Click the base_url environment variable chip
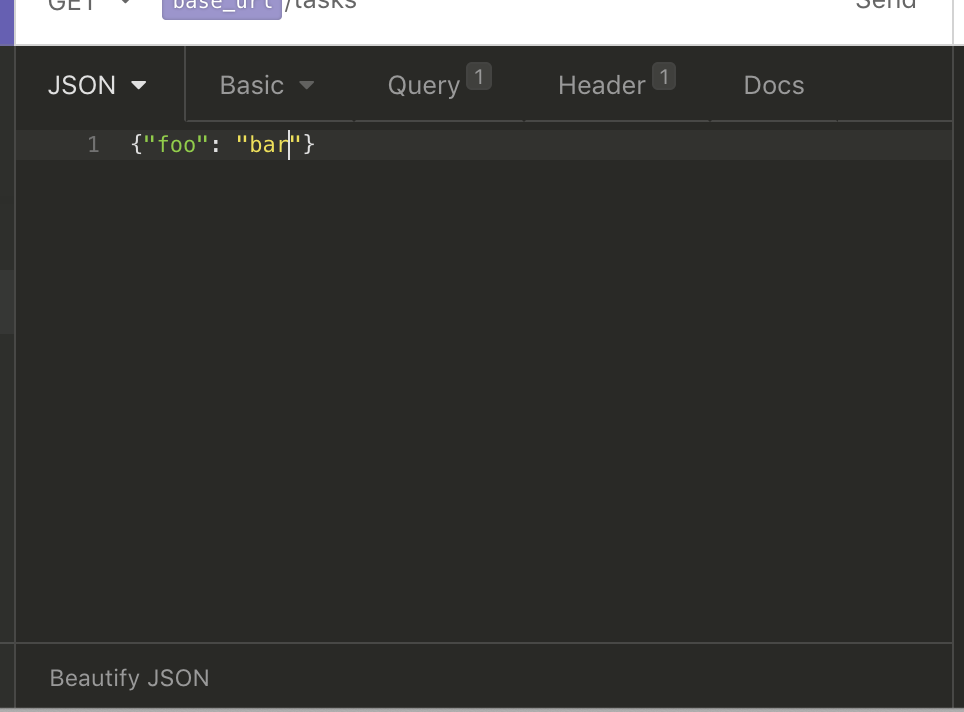 click(221, 4)
